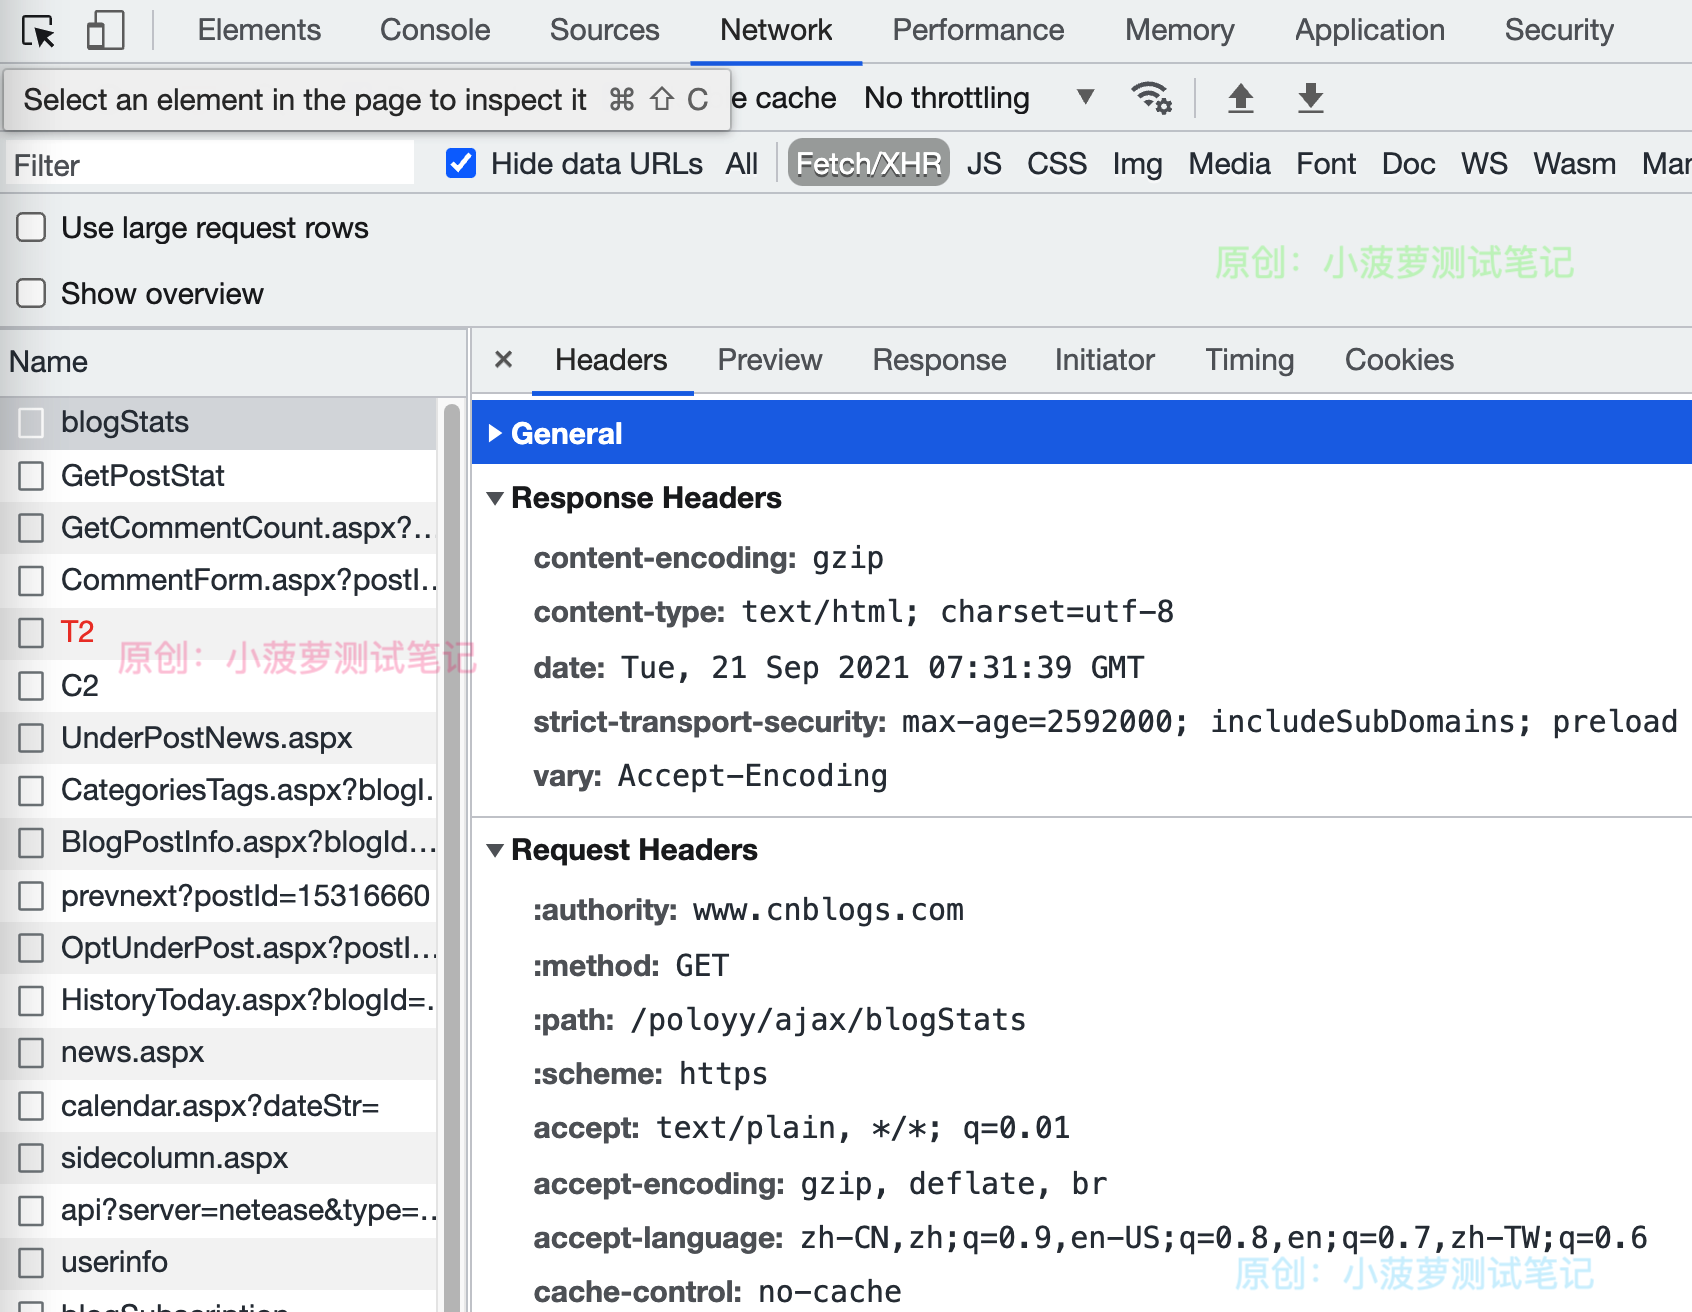This screenshot has width=1692, height=1312.
Task: Open the Memory tab
Action: 1179,30
